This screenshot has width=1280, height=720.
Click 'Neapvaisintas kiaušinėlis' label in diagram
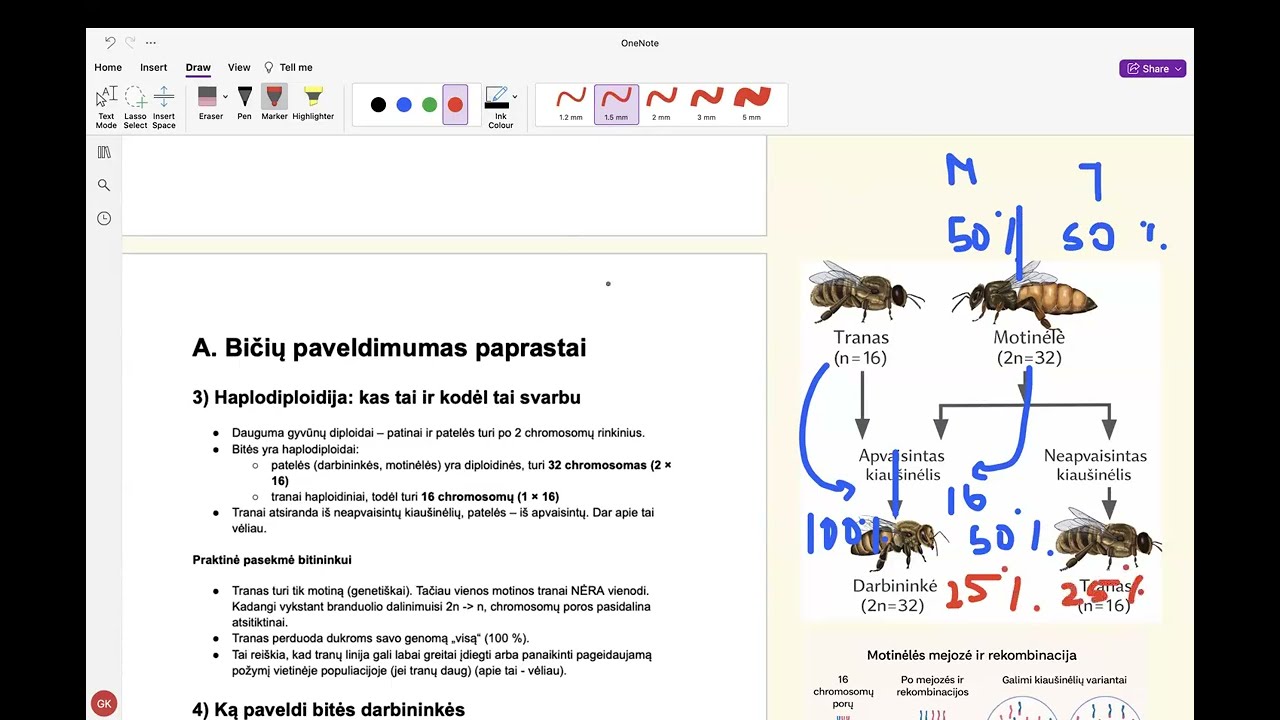1095,465
